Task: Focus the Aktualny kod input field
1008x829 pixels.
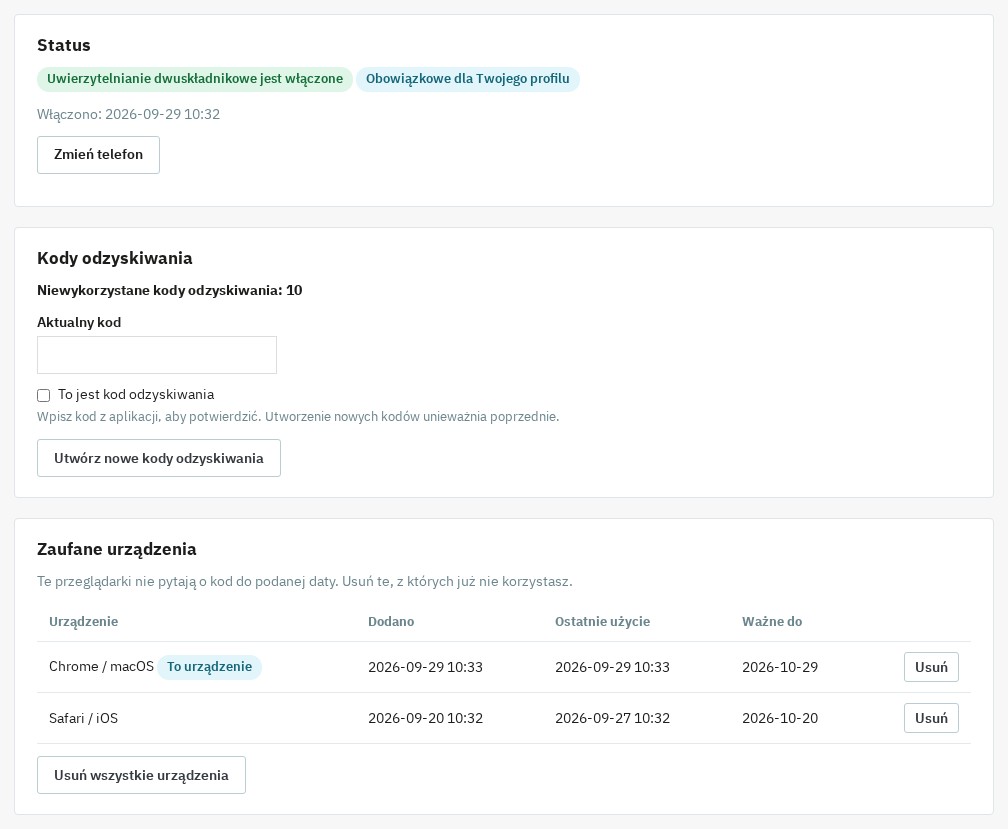Action: pos(157,355)
